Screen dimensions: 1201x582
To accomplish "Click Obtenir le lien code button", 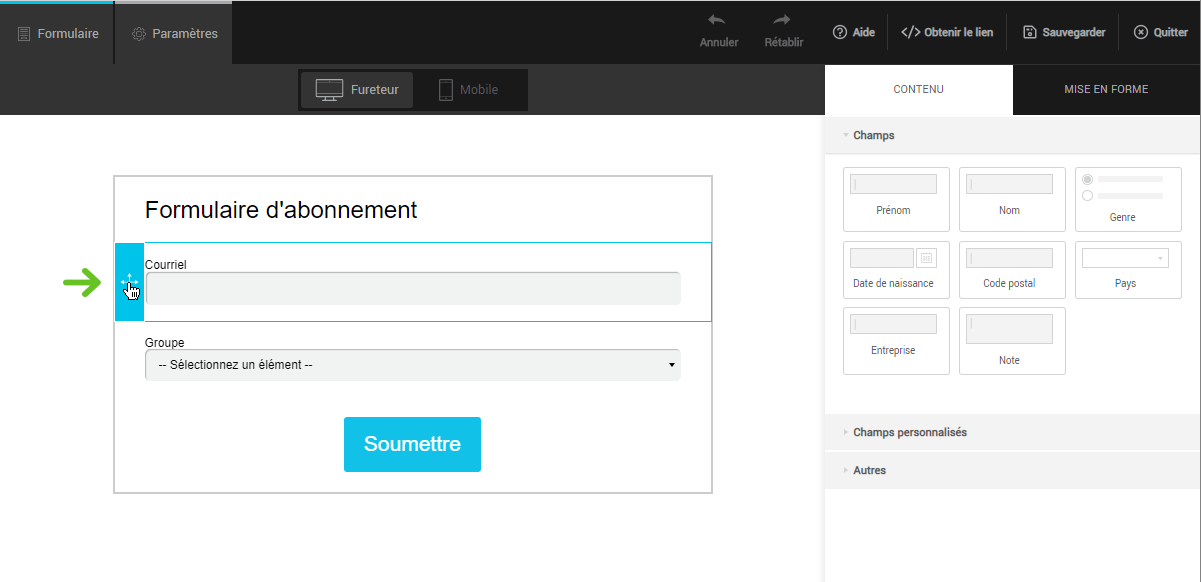I will coord(947,32).
